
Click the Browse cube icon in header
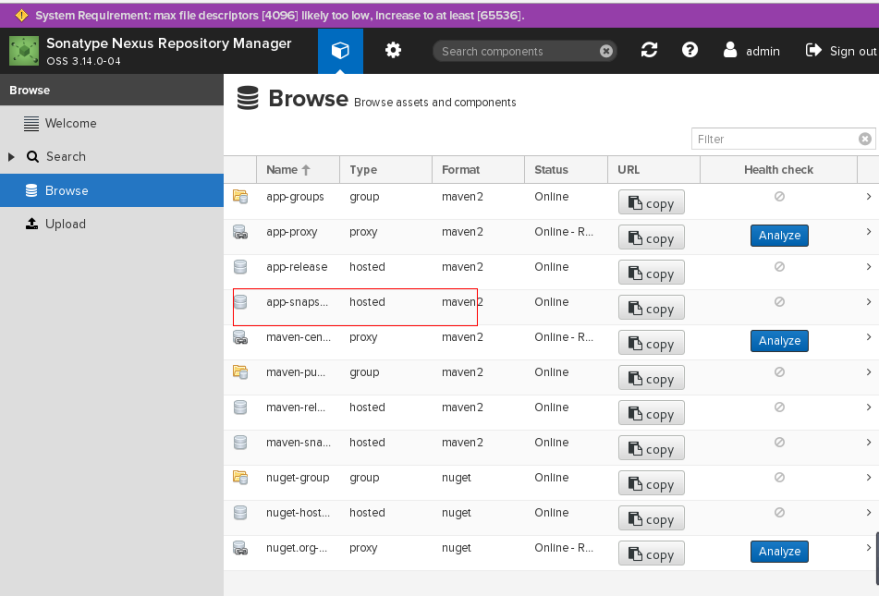tap(340, 51)
